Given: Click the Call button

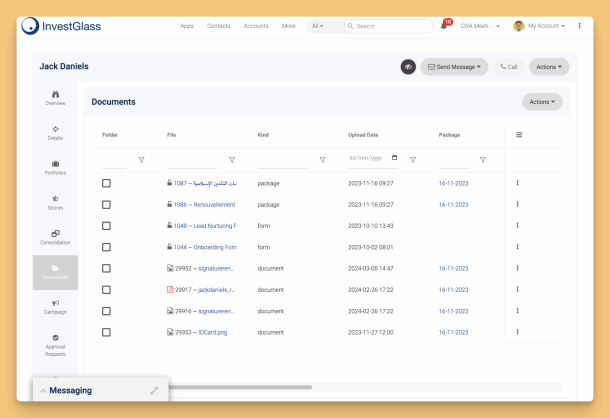Looking at the screenshot, I should coord(509,67).
